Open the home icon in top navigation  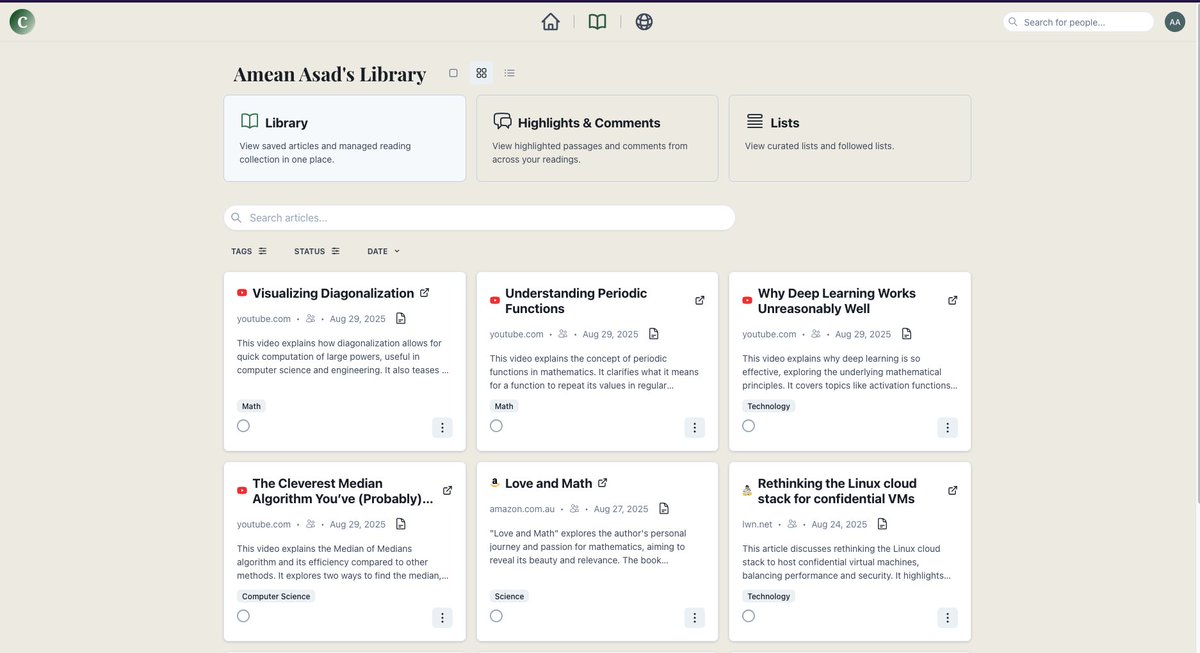click(550, 21)
